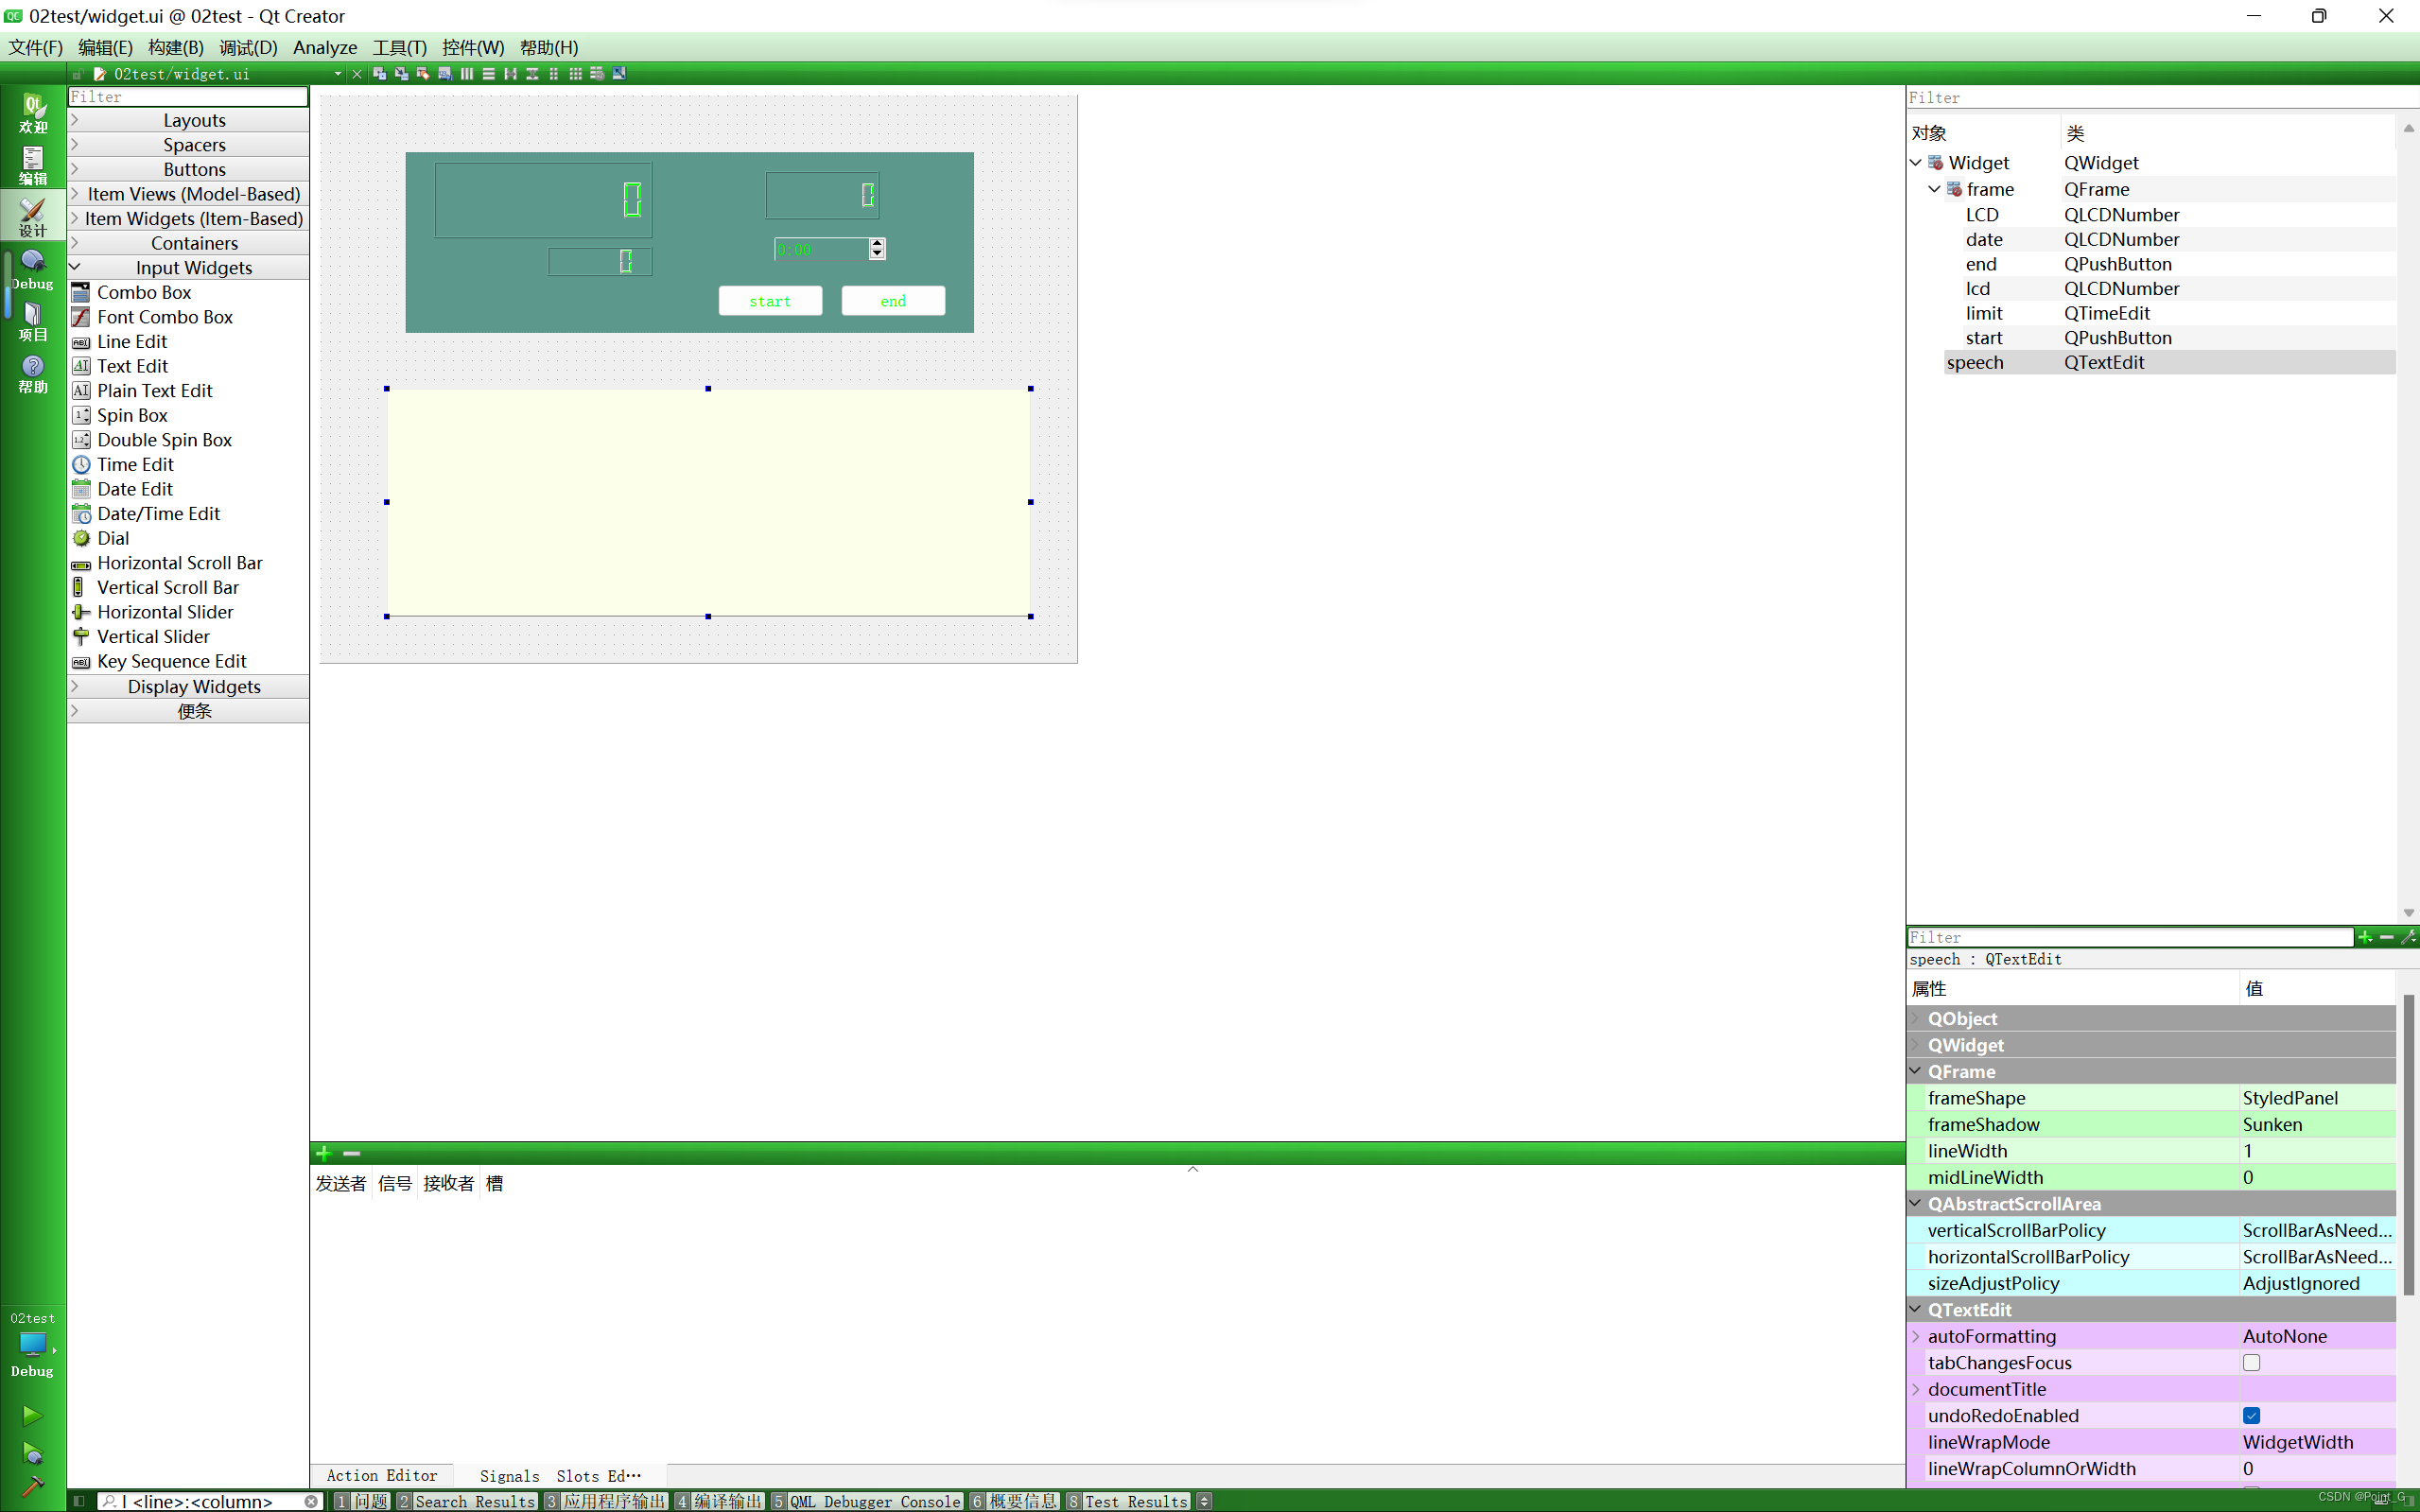Expand the QObject property group
This screenshot has width=2420, height=1512.
(x=1916, y=1018)
